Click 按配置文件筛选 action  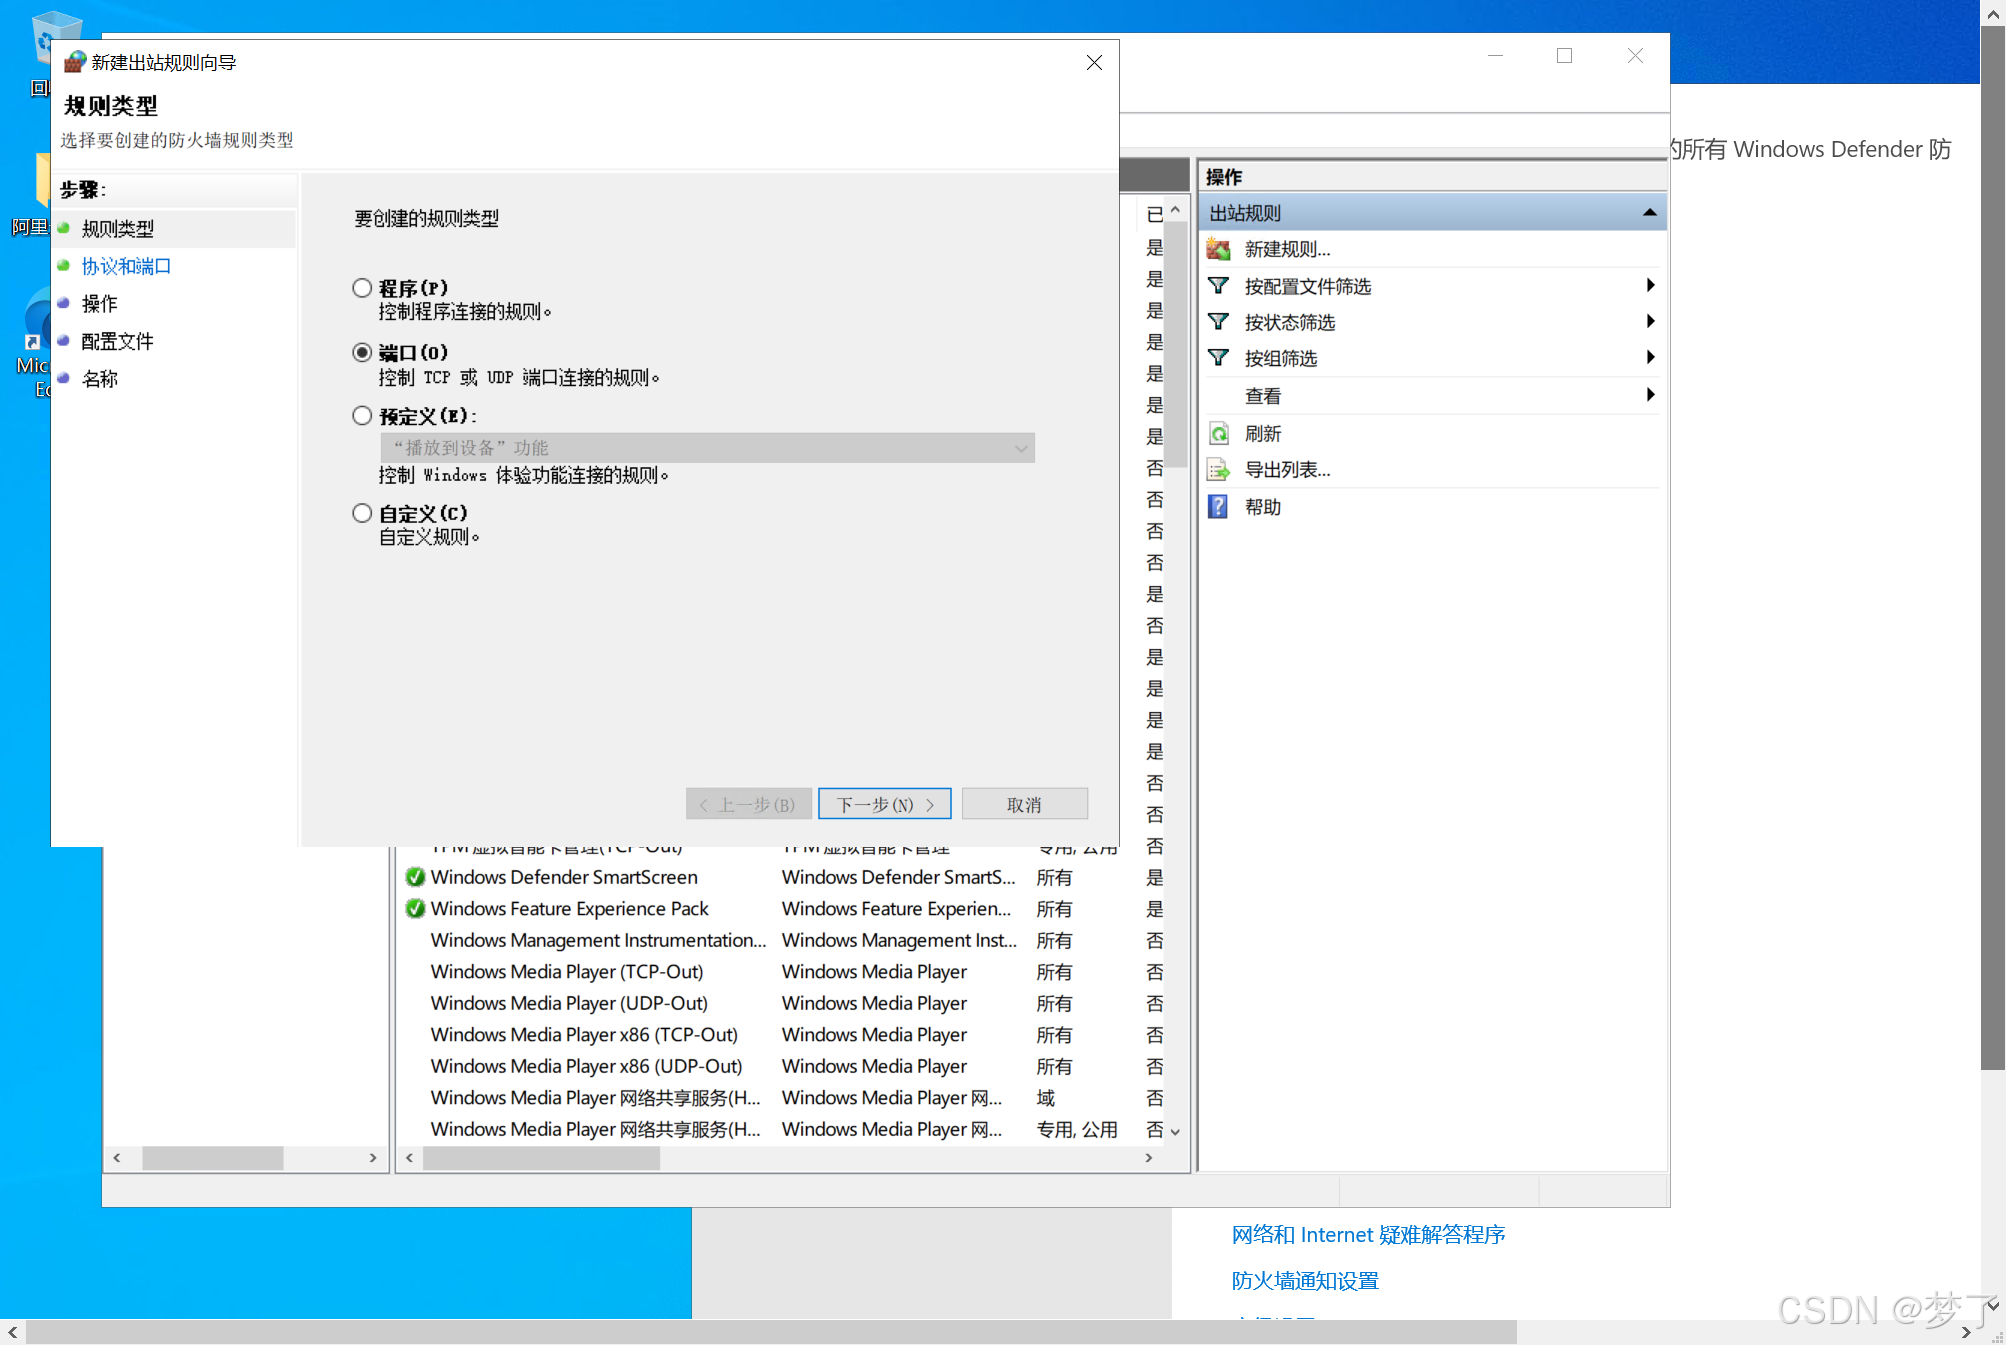click(1308, 286)
